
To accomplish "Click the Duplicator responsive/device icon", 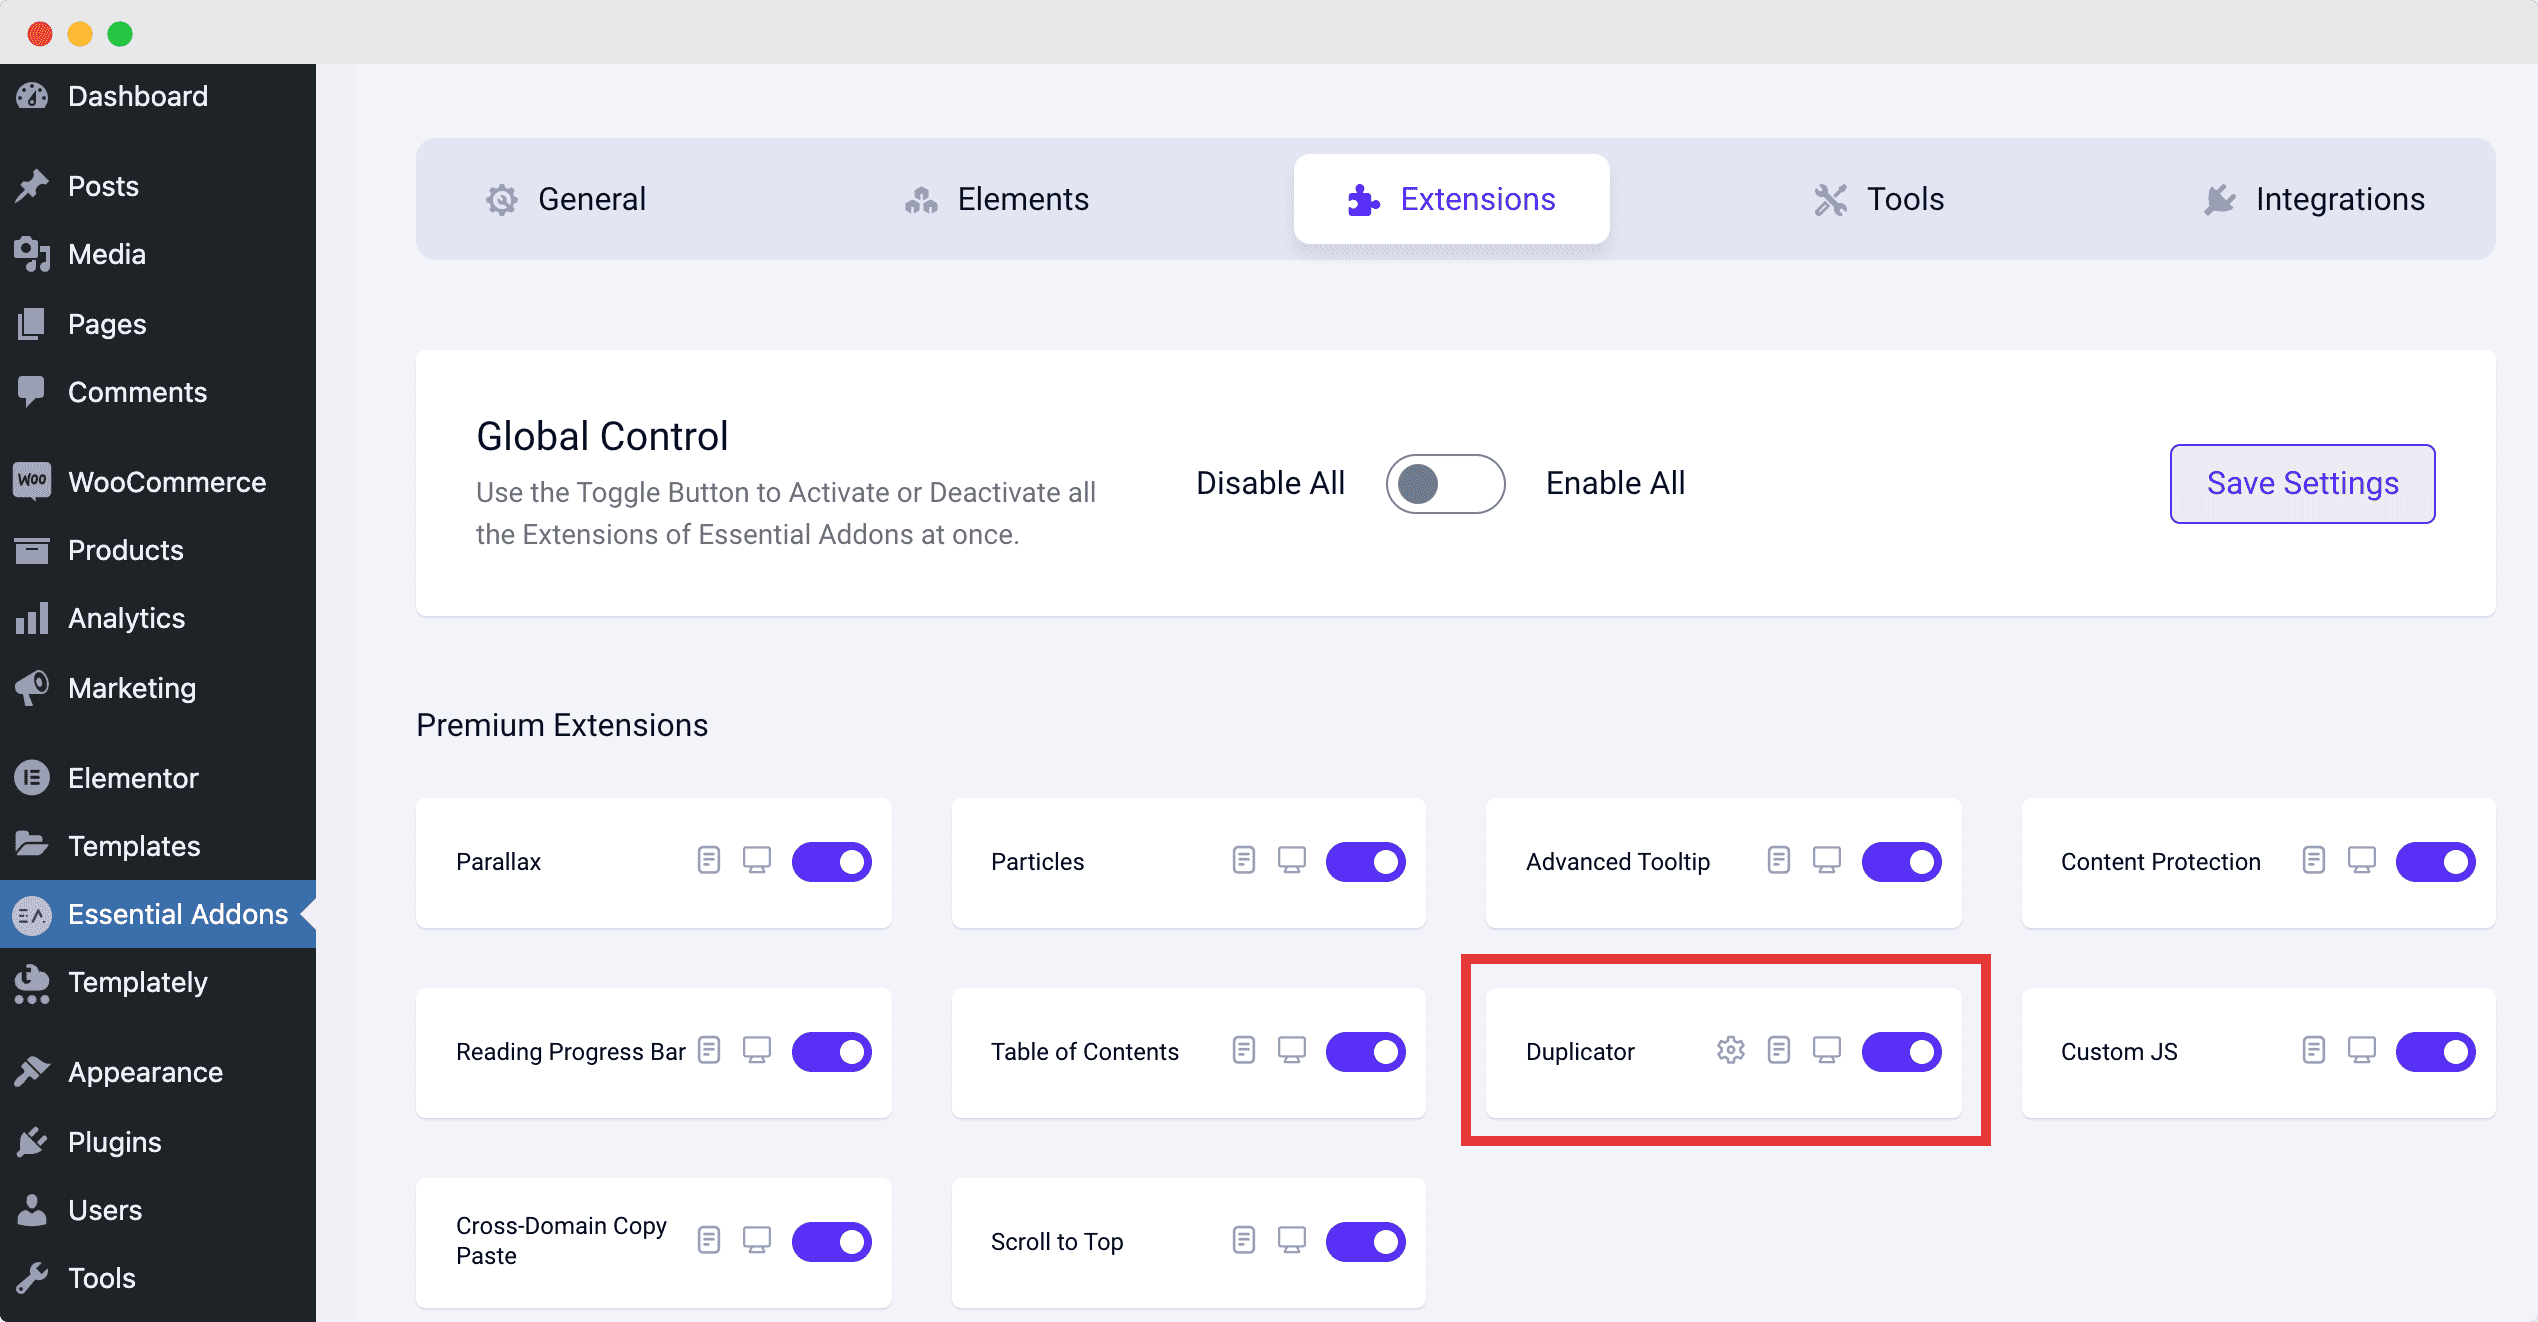I will click(x=1826, y=1050).
